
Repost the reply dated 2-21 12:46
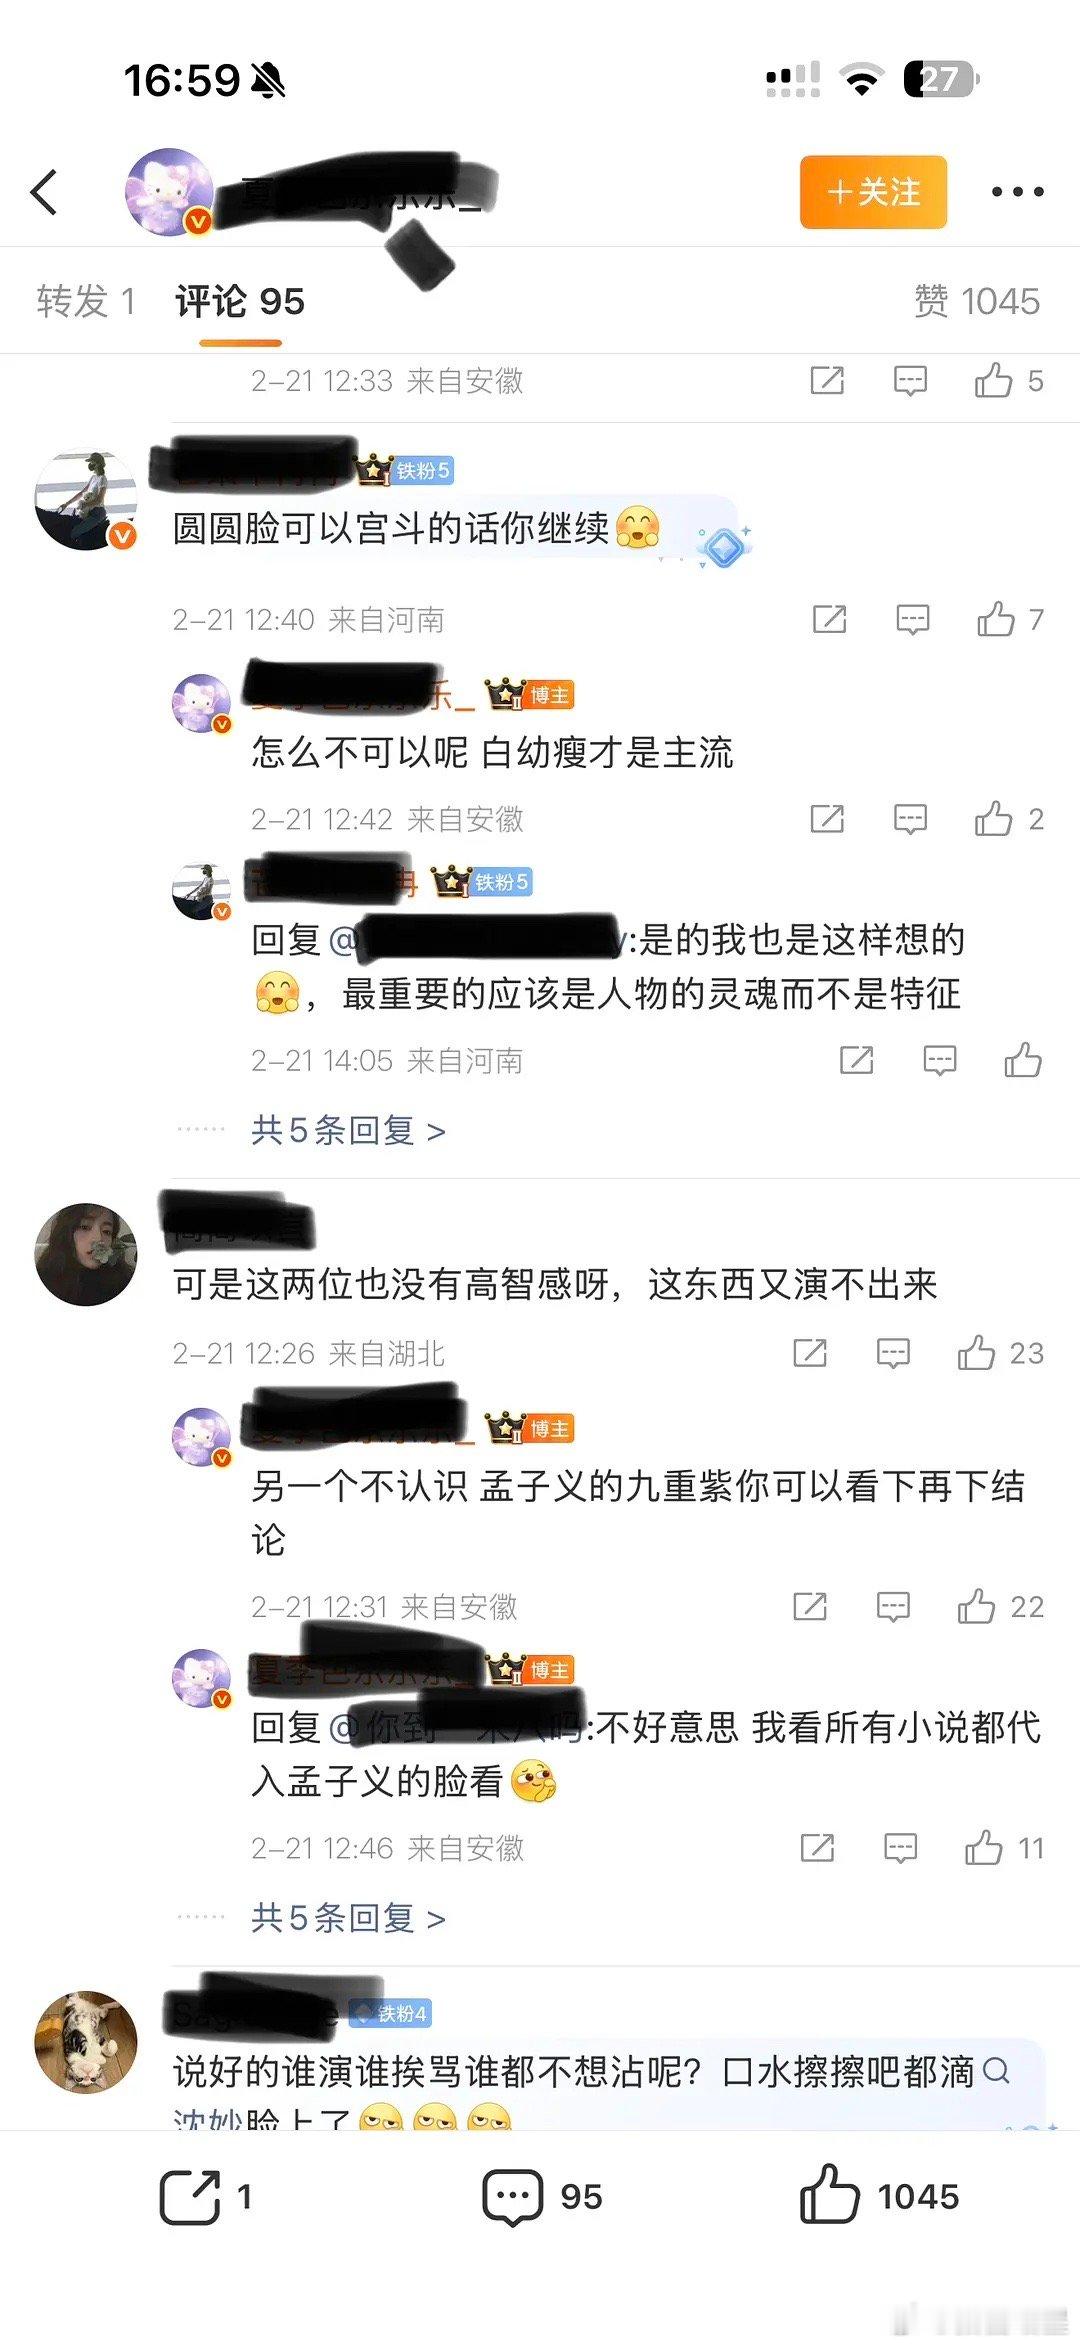pyautogui.click(x=818, y=1848)
